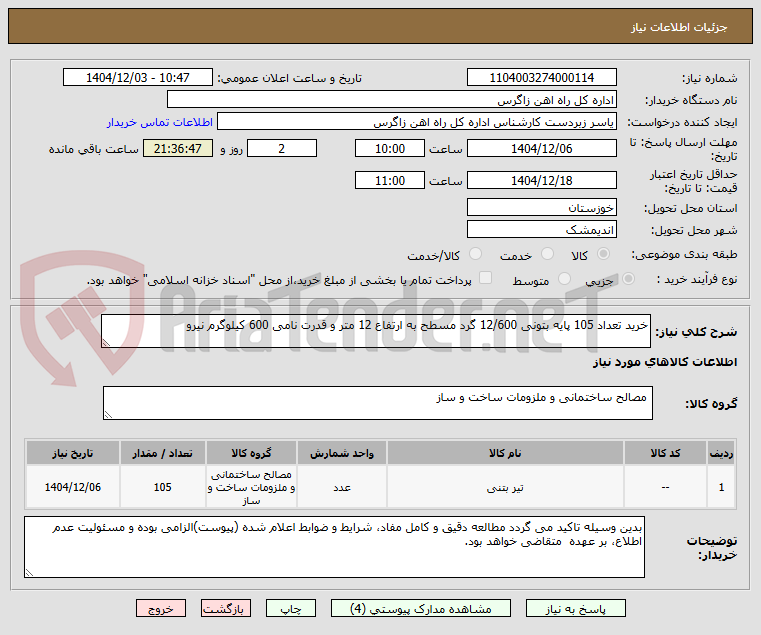This screenshot has width=761, height=635.
Task: Click the چاپ print button
Action: [x=291, y=608]
